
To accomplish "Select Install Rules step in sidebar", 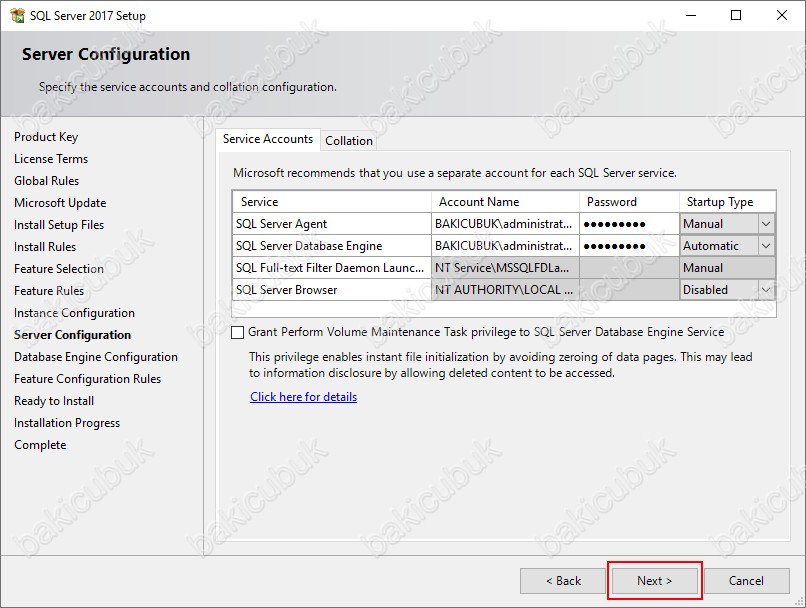I will 45,247.
